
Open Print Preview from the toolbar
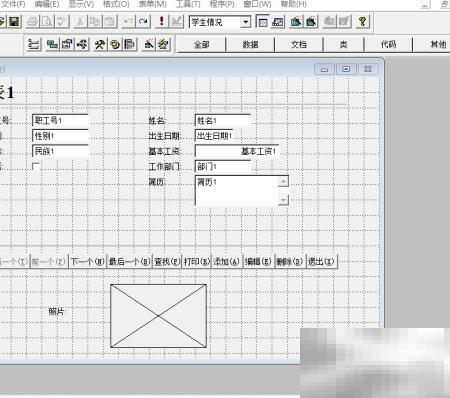tap(47, 22)
